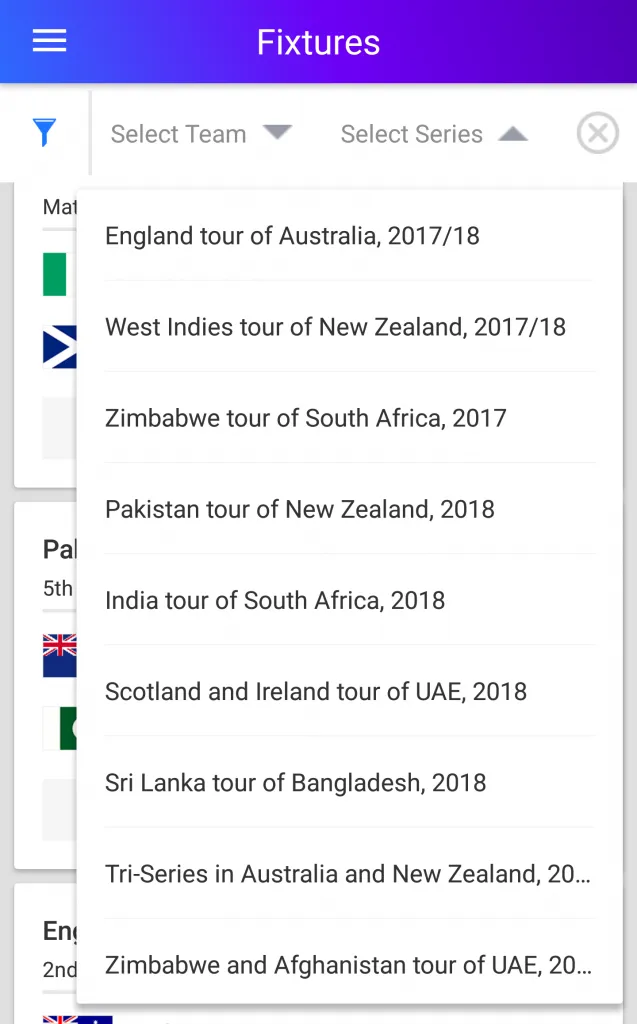Choose West Indies tour of New Zealand

[335, 327]
